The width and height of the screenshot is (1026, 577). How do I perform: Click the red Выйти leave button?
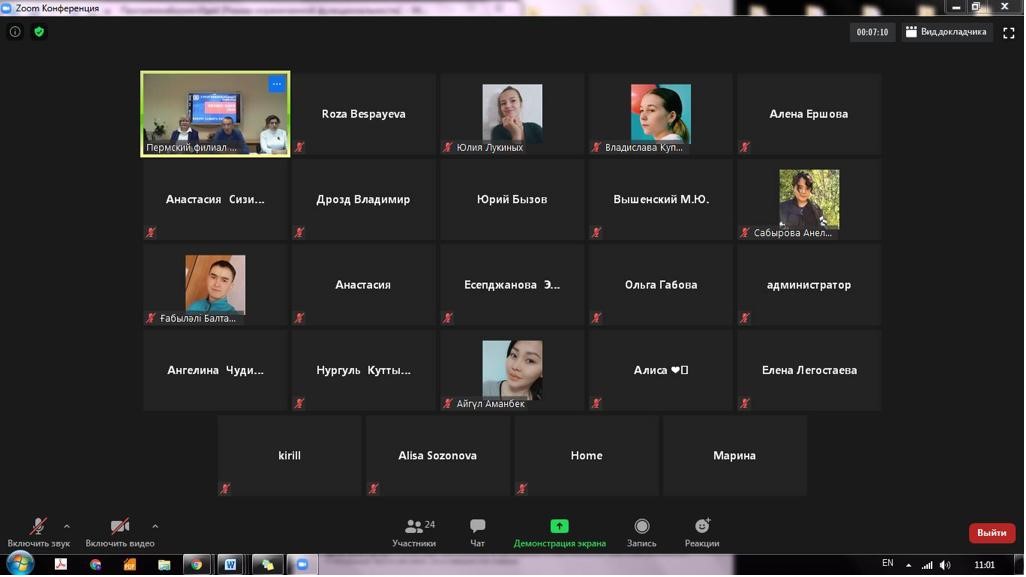[991, 533]
